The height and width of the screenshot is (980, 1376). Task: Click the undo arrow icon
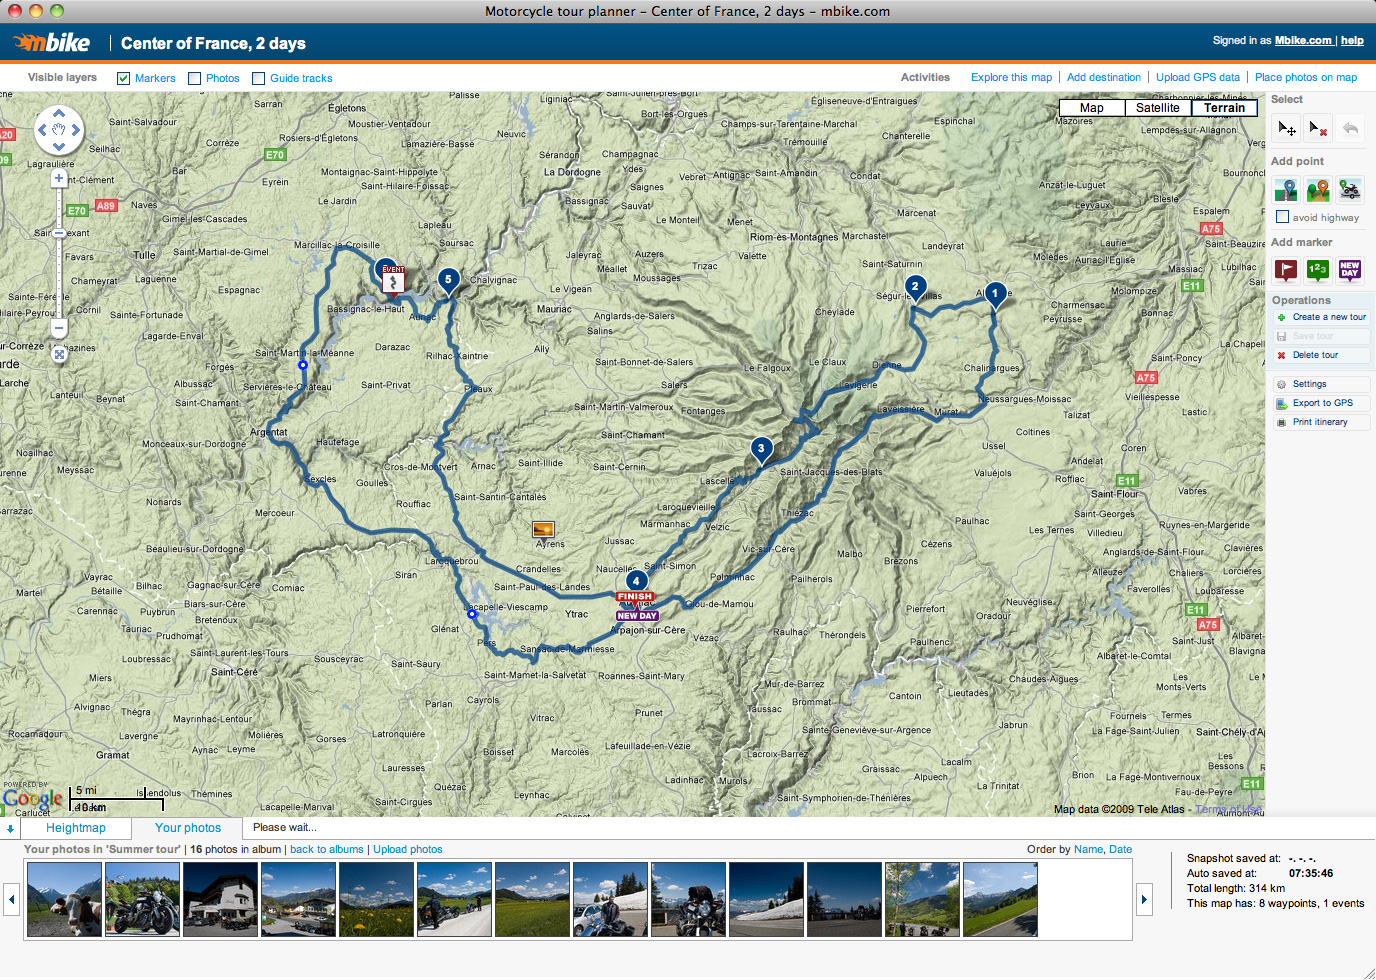pyautogui.click(x=1350, y=128)
